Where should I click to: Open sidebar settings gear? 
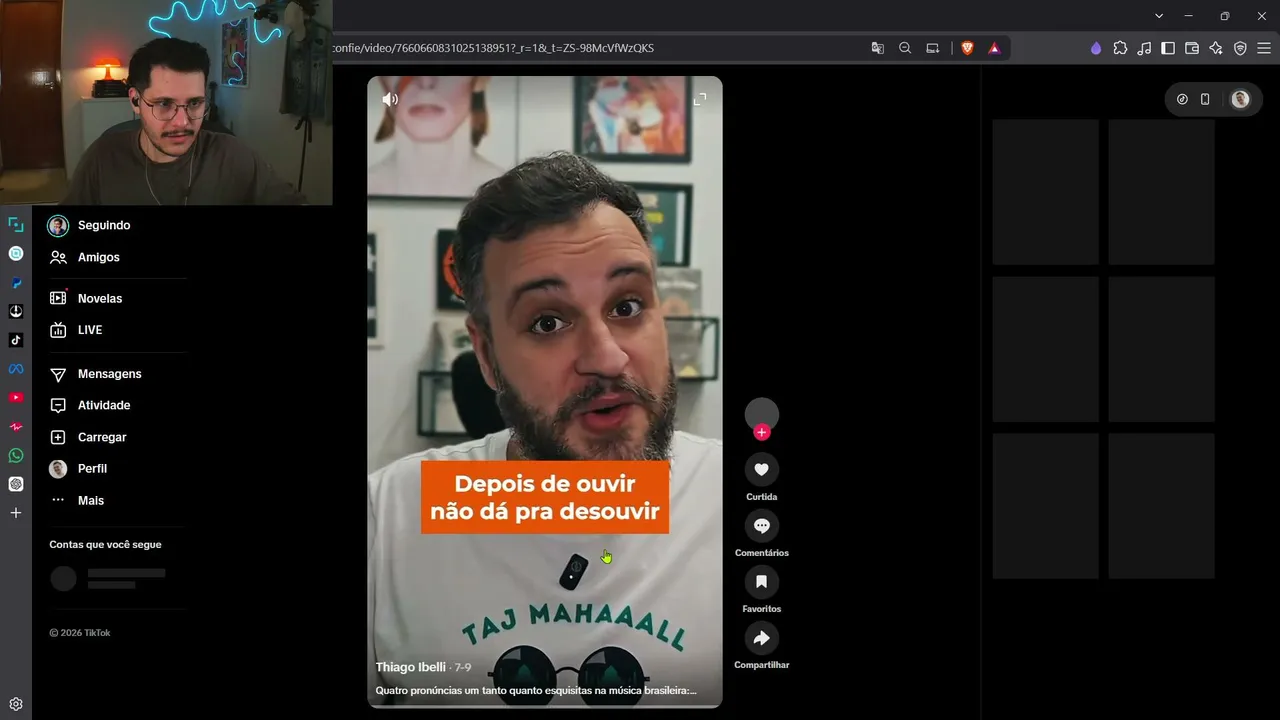pyautogui.click(x=16, y=704)
